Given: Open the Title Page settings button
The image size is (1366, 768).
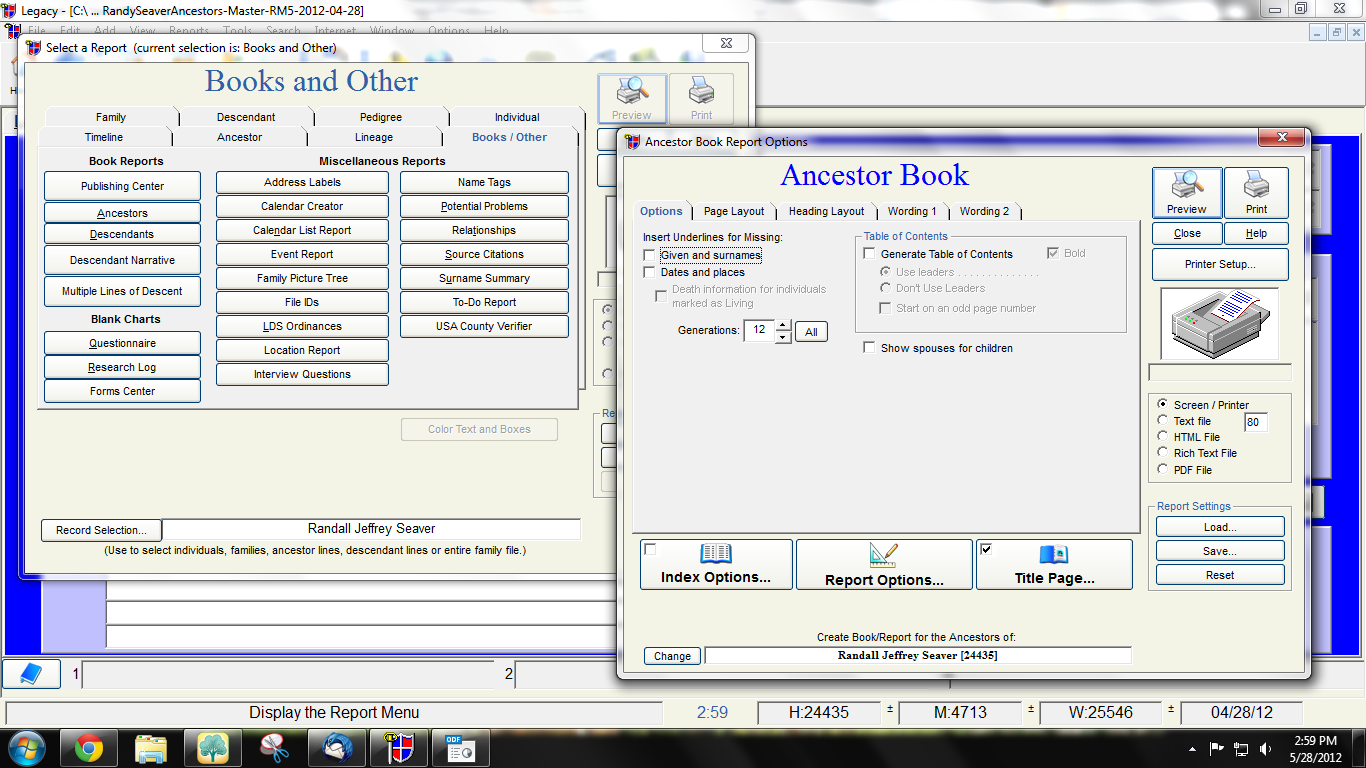Looking at the screenshot, I should [x=1054, y=565].
